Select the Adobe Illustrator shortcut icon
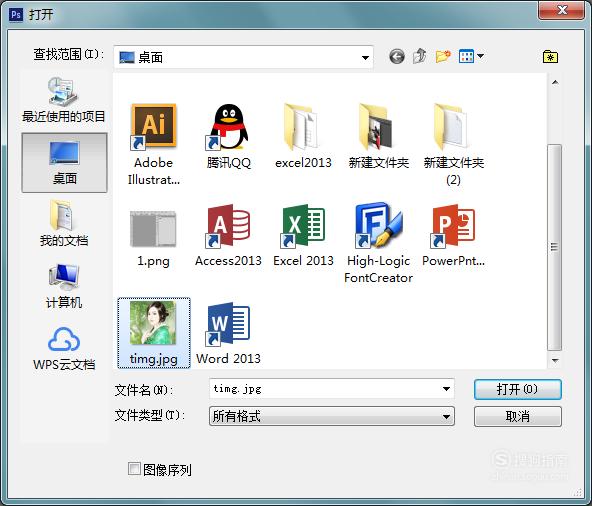Screen dimensions: 592x506 pyautogui.click(x=153, y=126)
